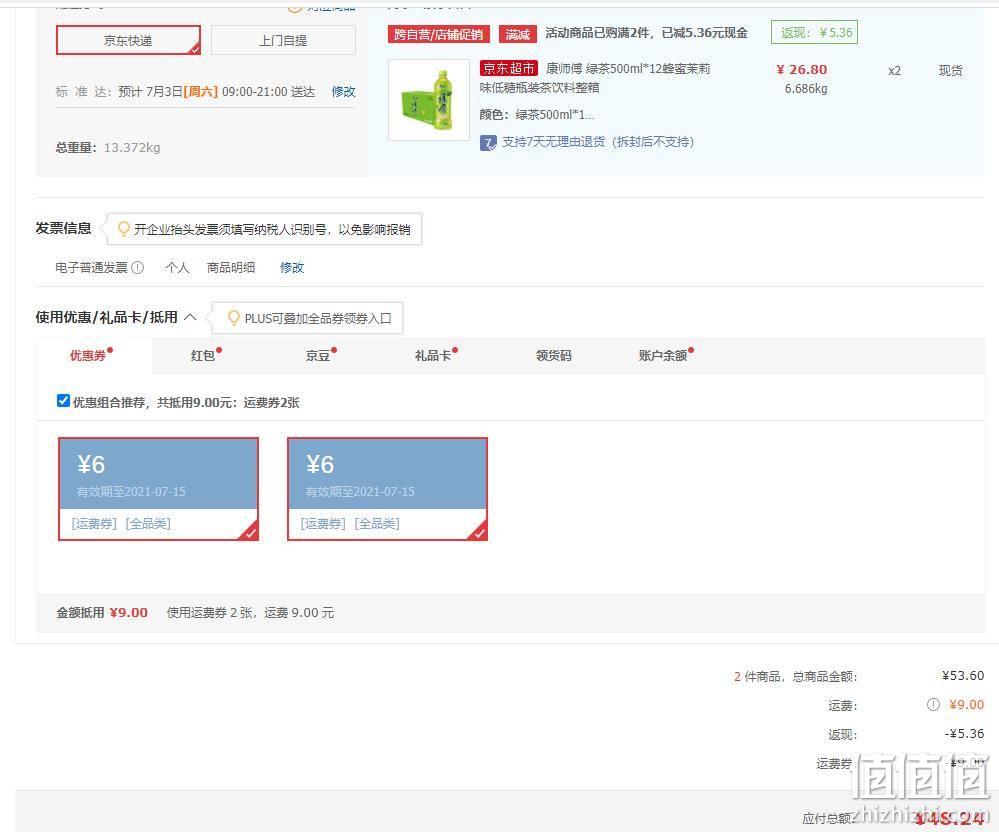The image size is (999, 832).
Task: Click the 6.686kg product weight
Action: pos(806,89)
